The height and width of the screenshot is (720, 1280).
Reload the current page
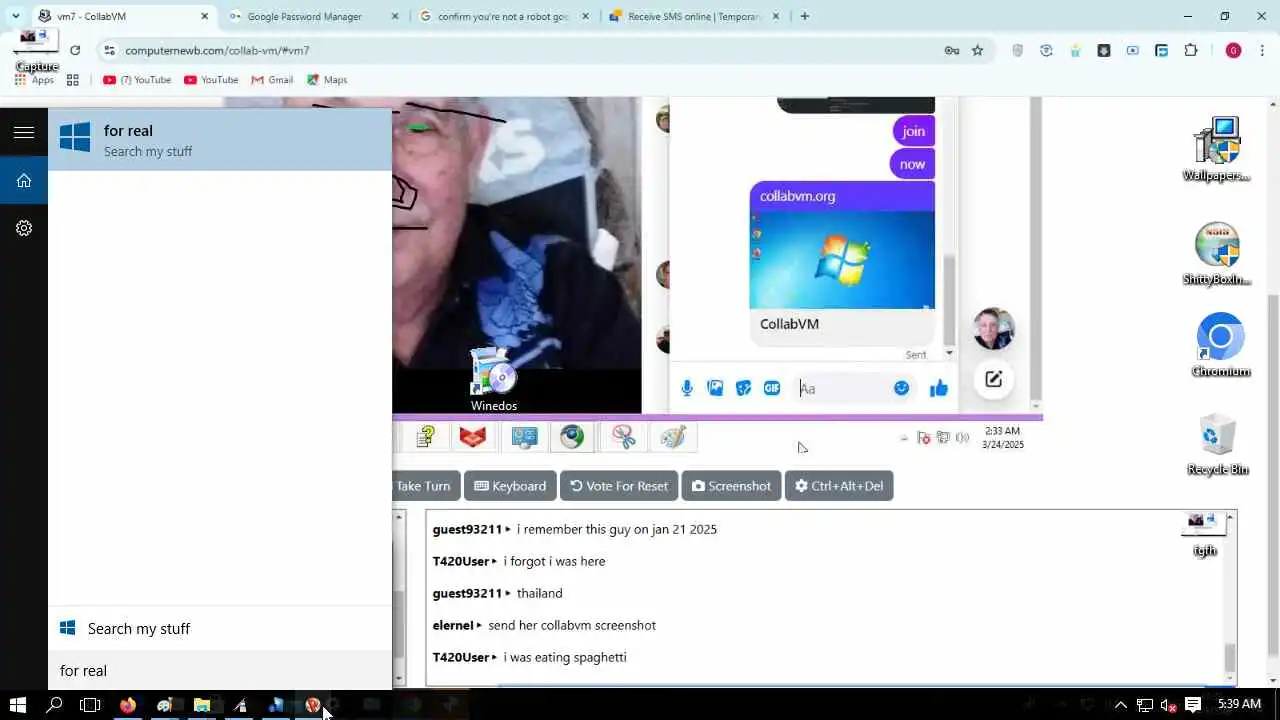(x=75, y=50)
